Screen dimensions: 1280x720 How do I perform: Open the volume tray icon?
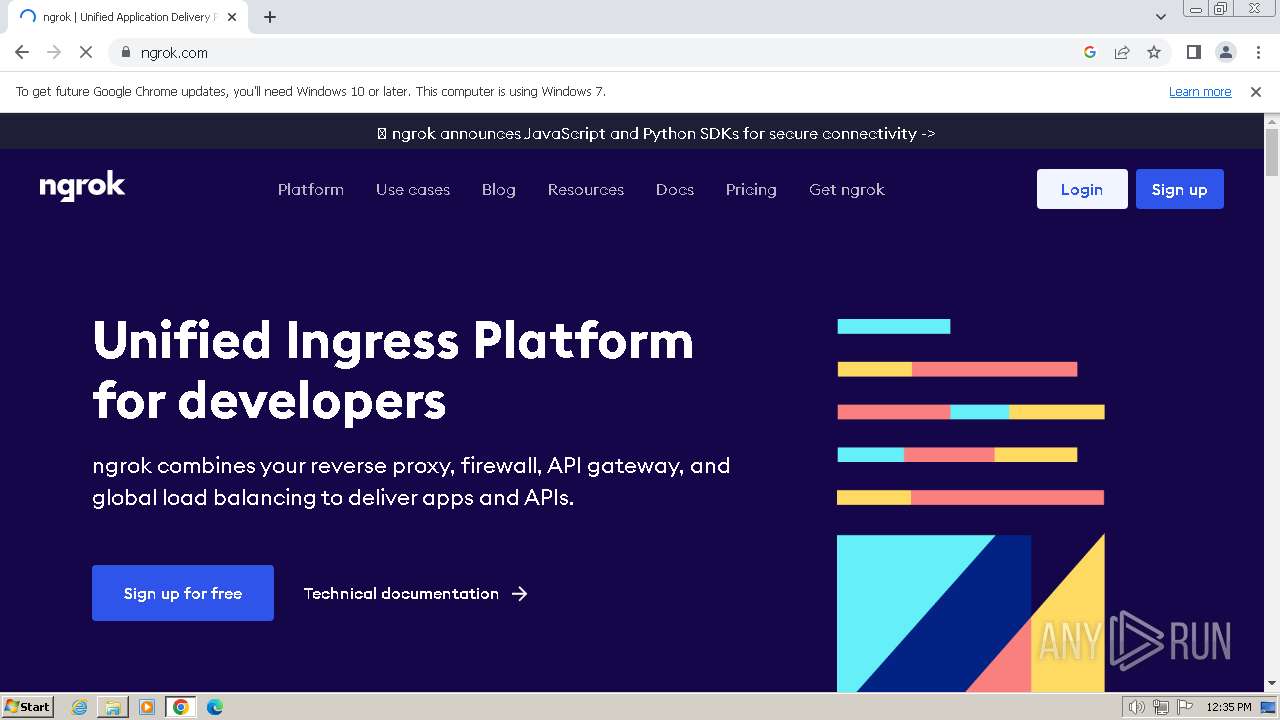click(1137, 707)
